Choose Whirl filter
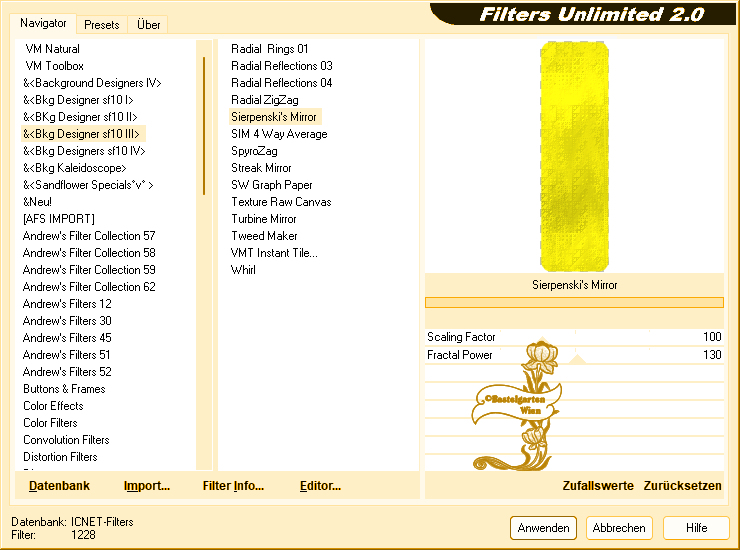The image size is (740, 550). [x=243, y=270]
